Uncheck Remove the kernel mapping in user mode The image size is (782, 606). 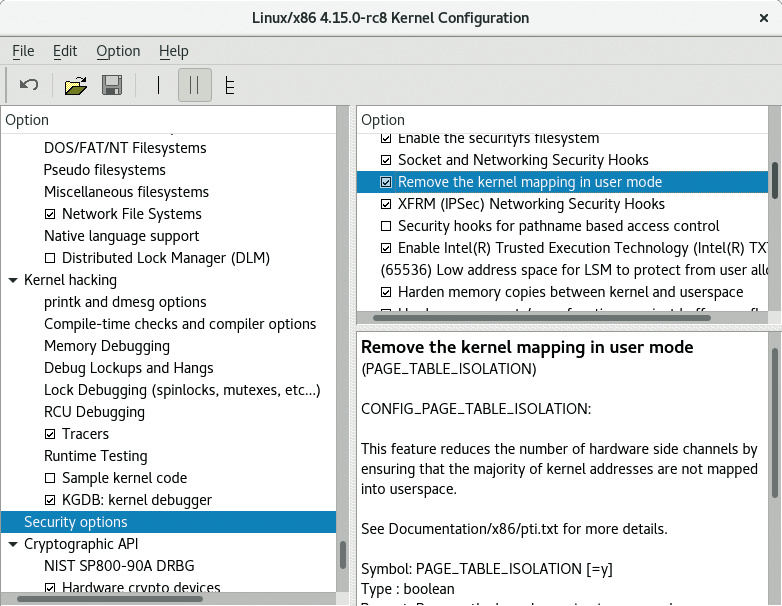coord(386,182)
